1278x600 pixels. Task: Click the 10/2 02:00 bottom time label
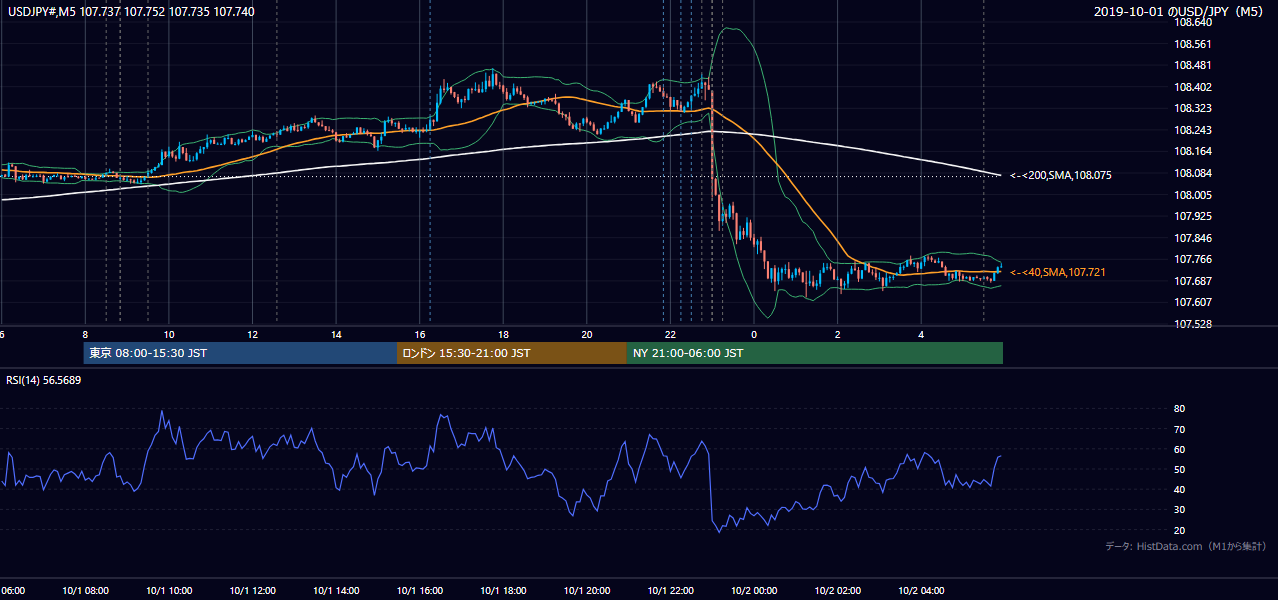click(x=838, y=591)
